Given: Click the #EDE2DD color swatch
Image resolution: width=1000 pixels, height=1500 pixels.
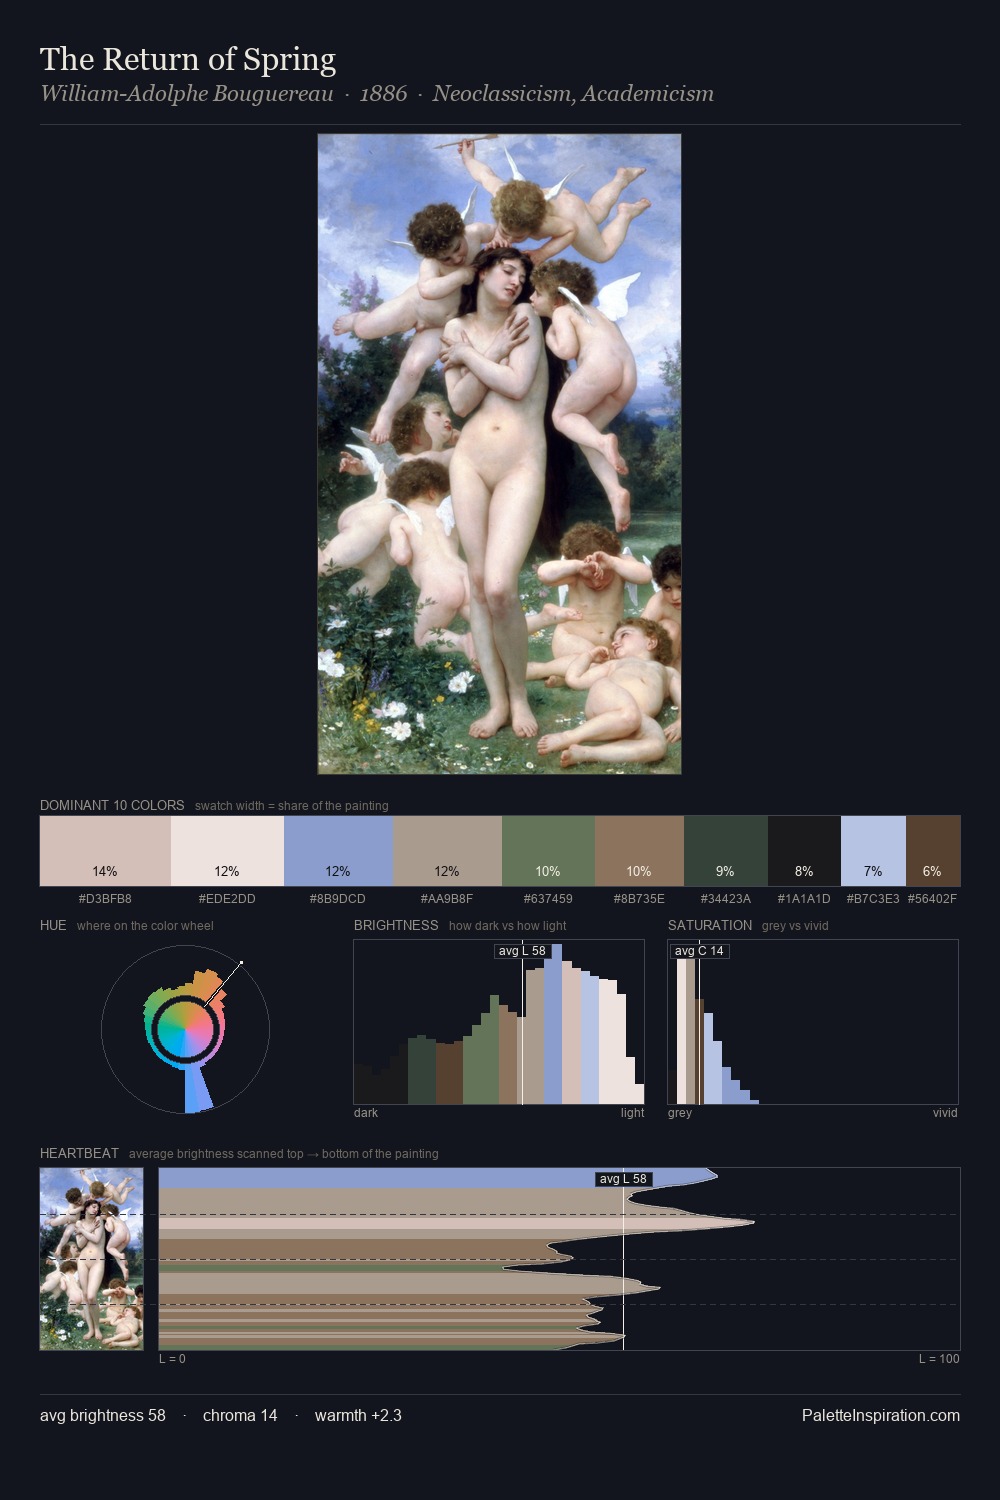Looking at the screenshot, I should point(227,851).
